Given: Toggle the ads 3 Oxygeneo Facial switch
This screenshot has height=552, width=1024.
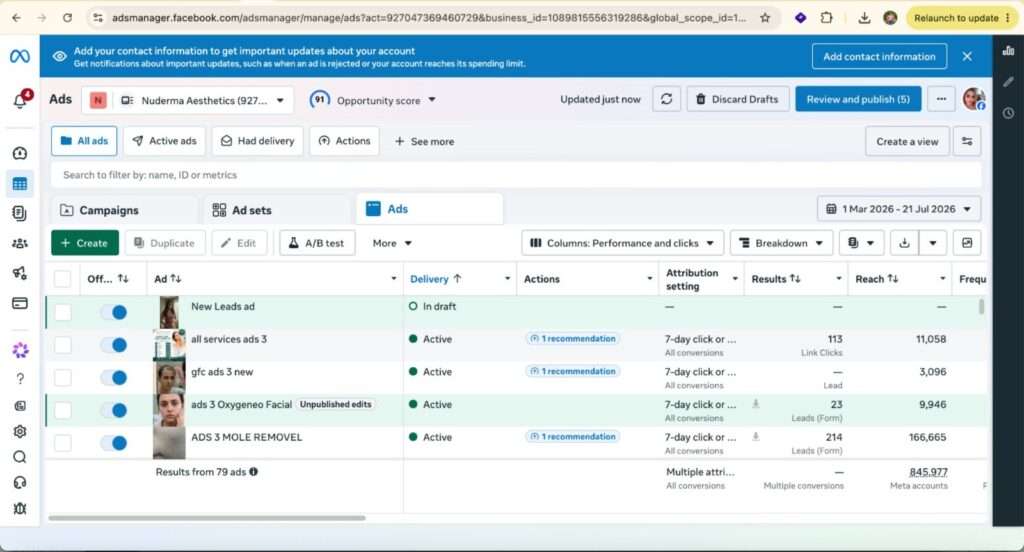Looking at the screenshot, I should click(x=114, y=410).
